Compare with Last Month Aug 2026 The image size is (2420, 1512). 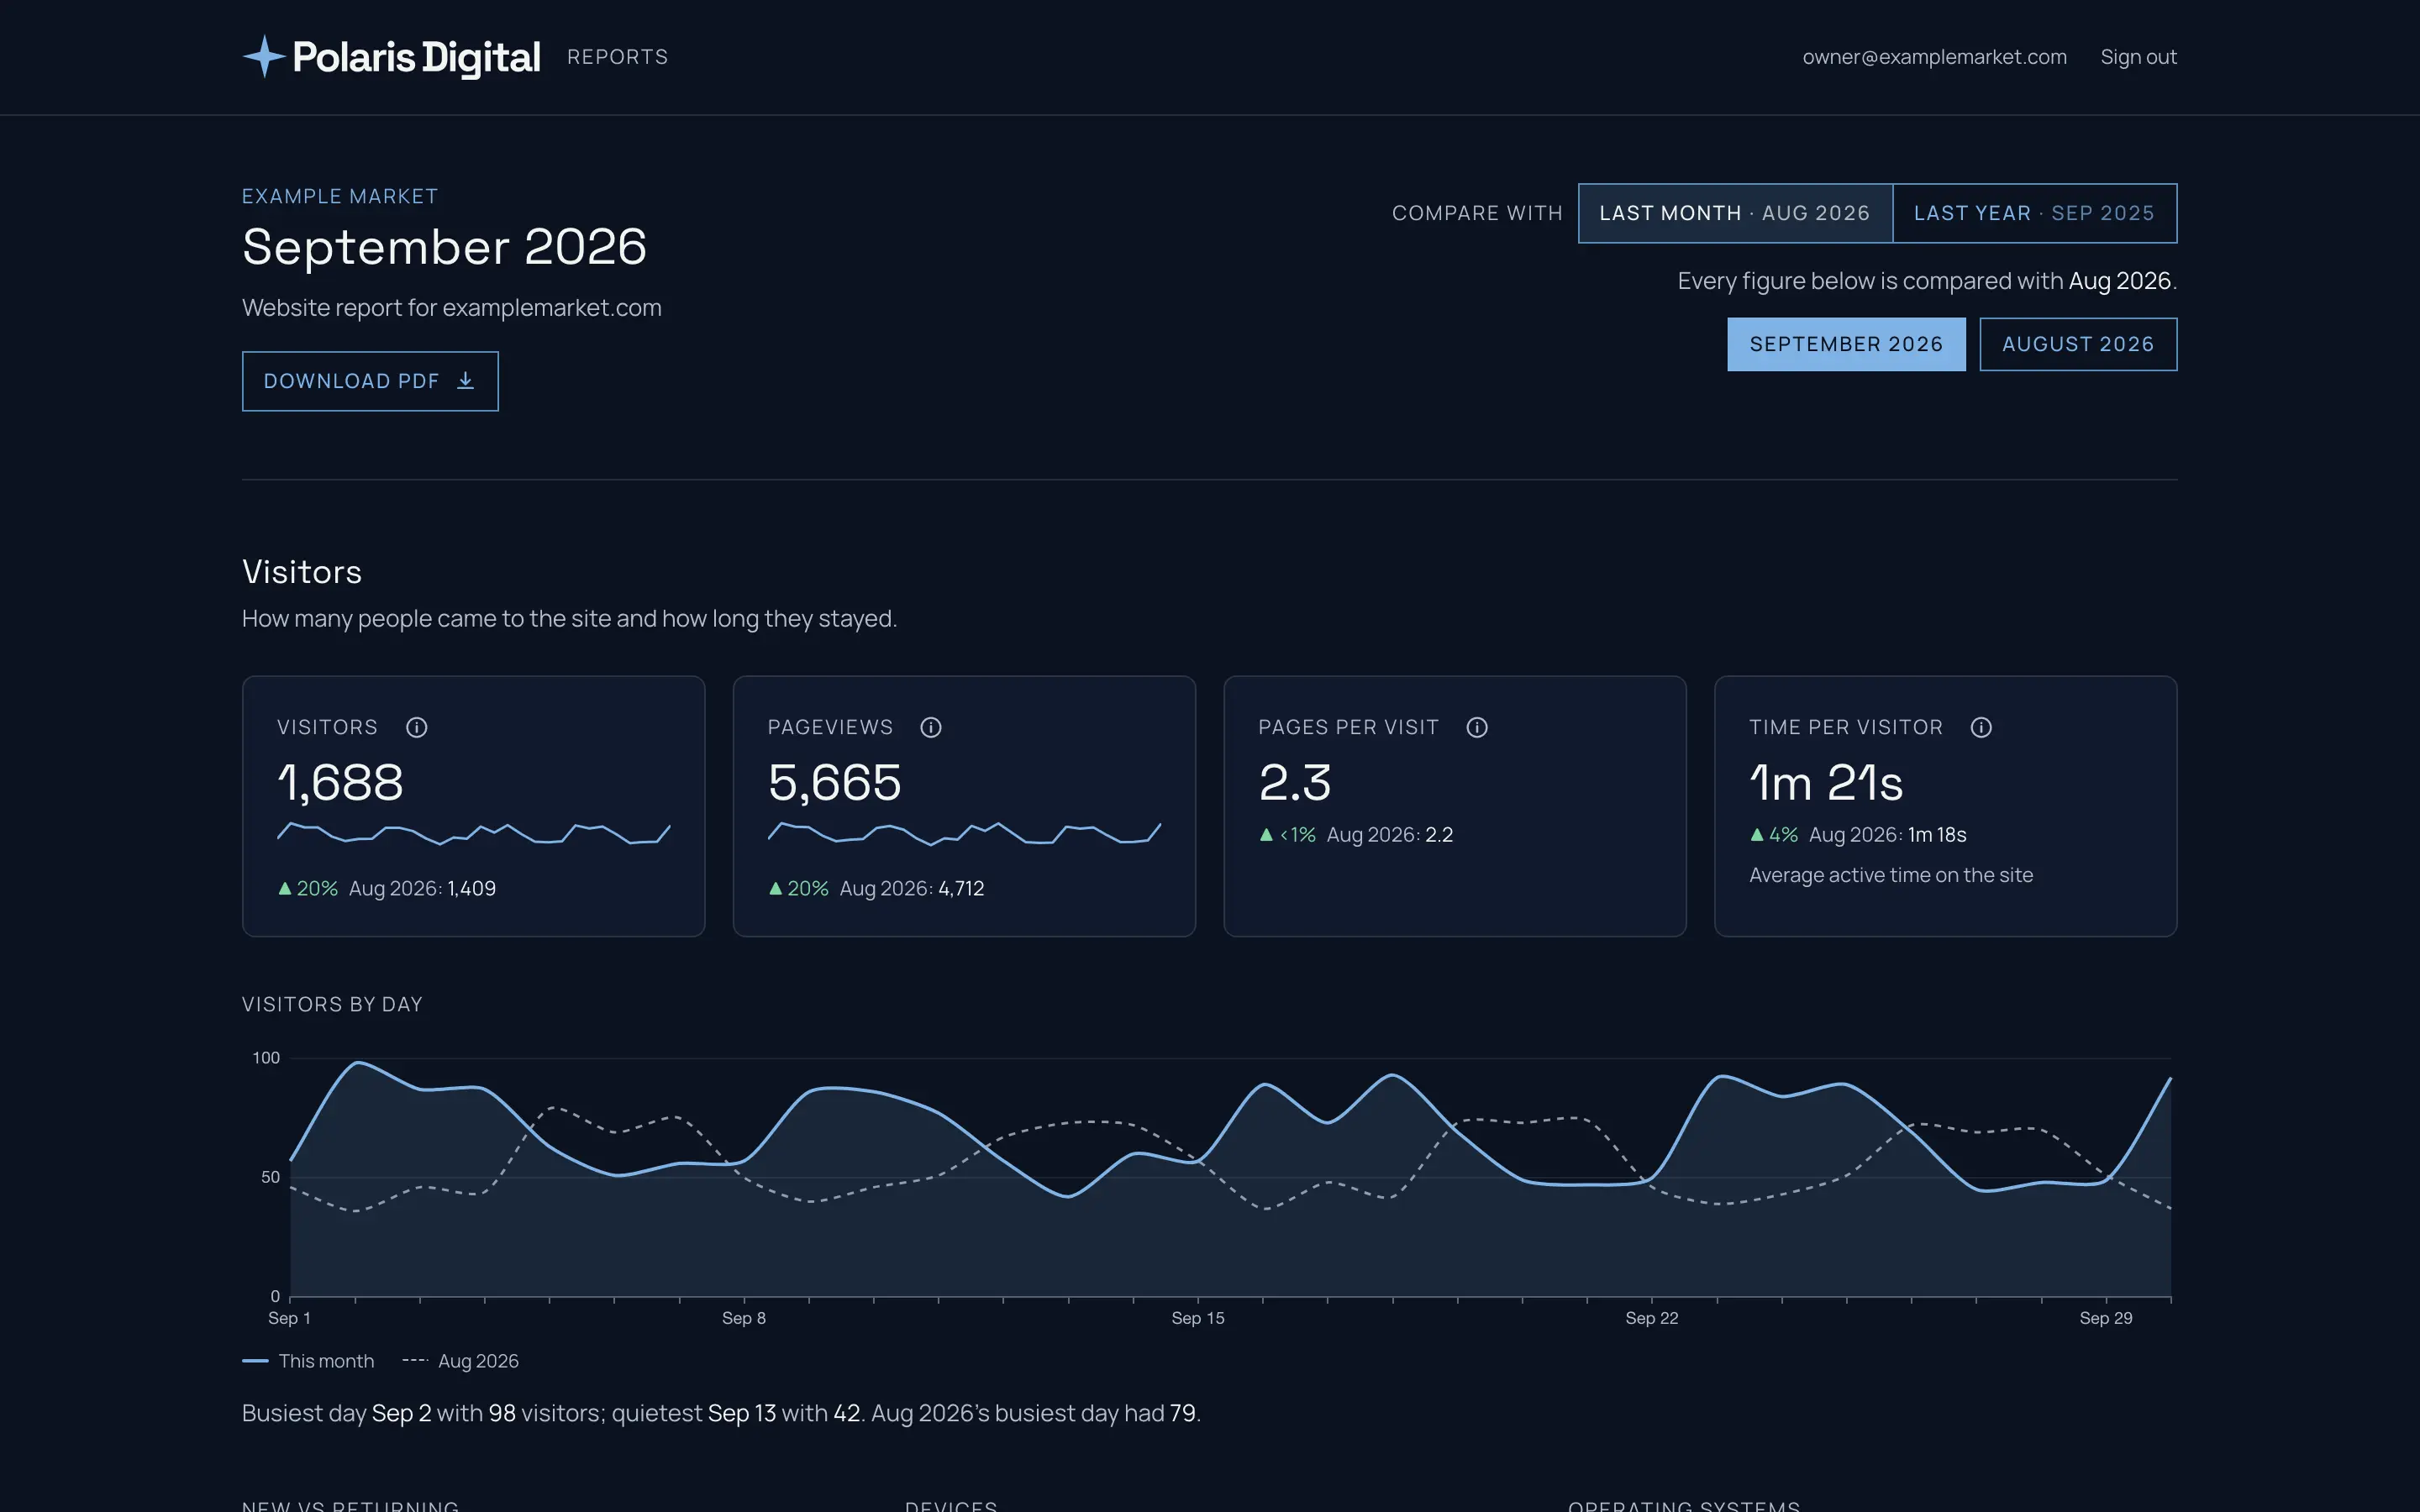pos(1735,213)
